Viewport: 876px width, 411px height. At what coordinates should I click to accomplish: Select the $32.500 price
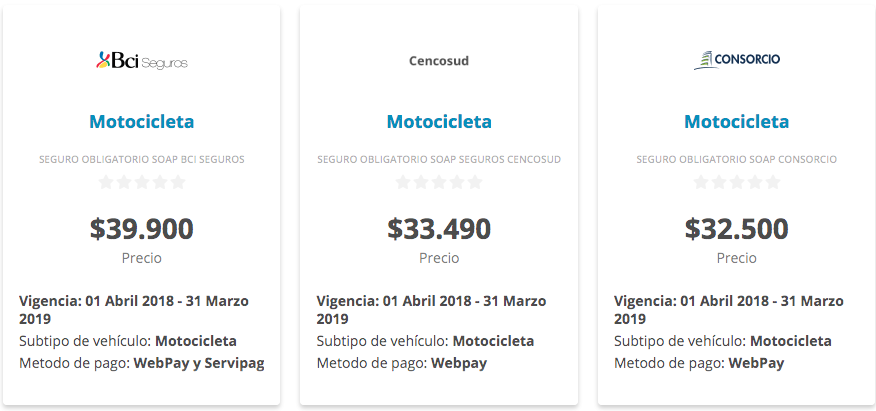coord(736,228)
